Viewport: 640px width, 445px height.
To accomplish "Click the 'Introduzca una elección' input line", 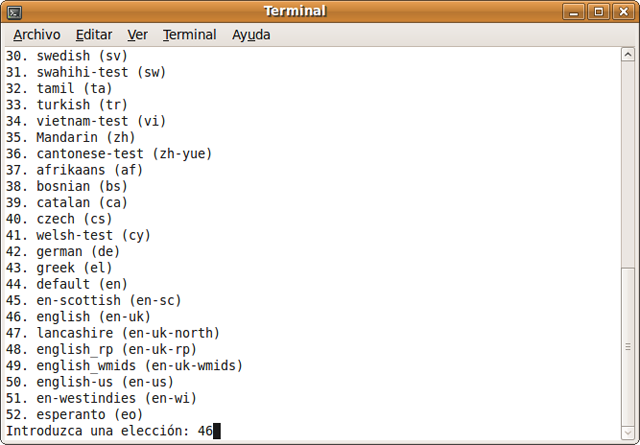I will click(x=110, y=431).
